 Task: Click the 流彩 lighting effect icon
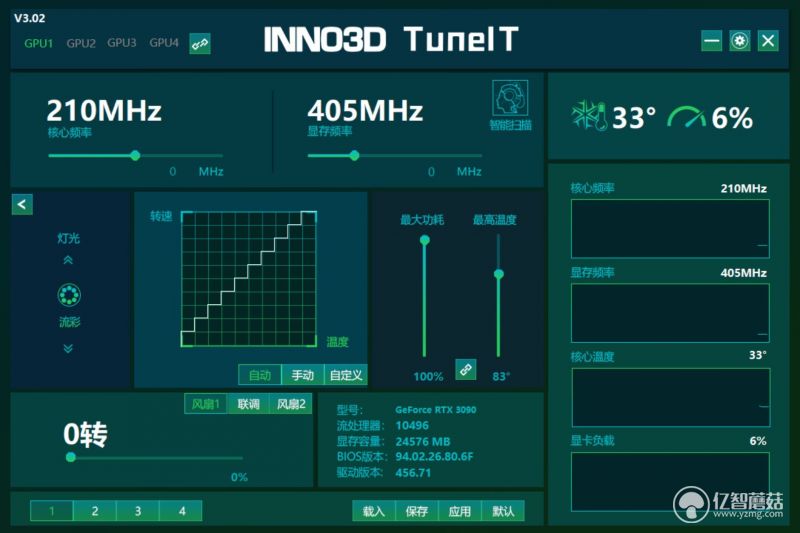pos(69,295)
